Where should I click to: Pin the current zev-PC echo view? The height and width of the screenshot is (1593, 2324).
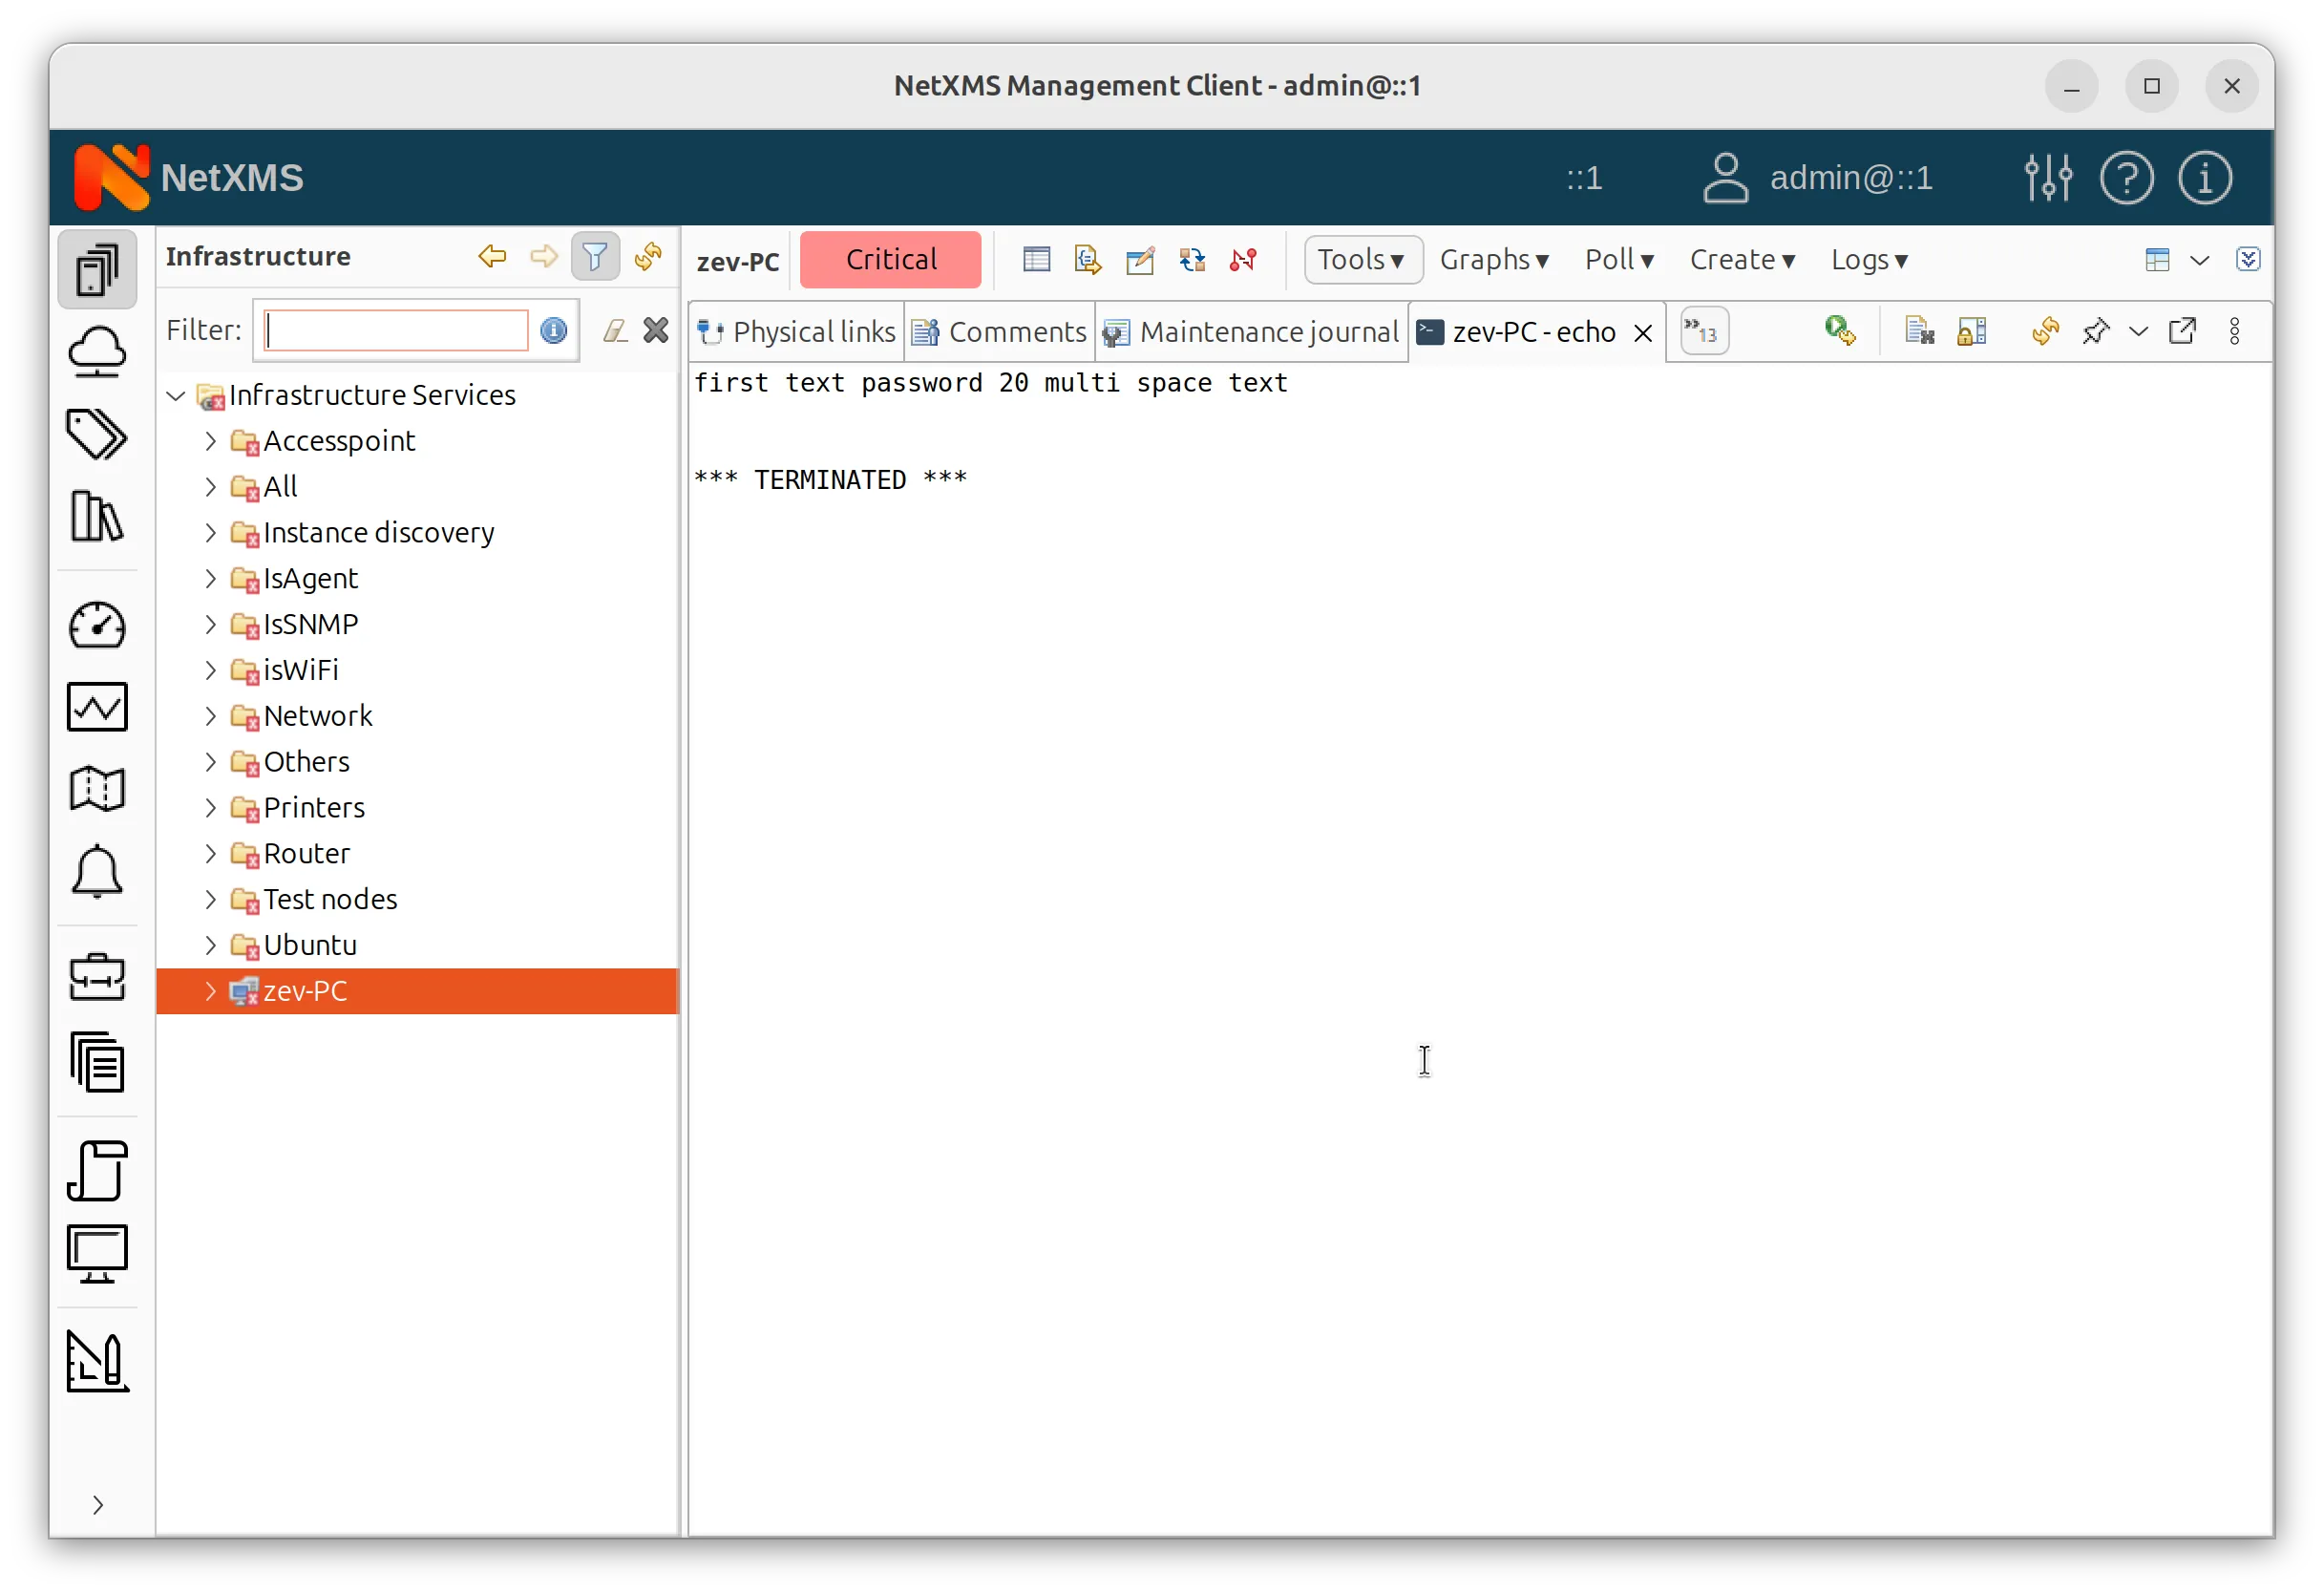tap(2095, 331)
